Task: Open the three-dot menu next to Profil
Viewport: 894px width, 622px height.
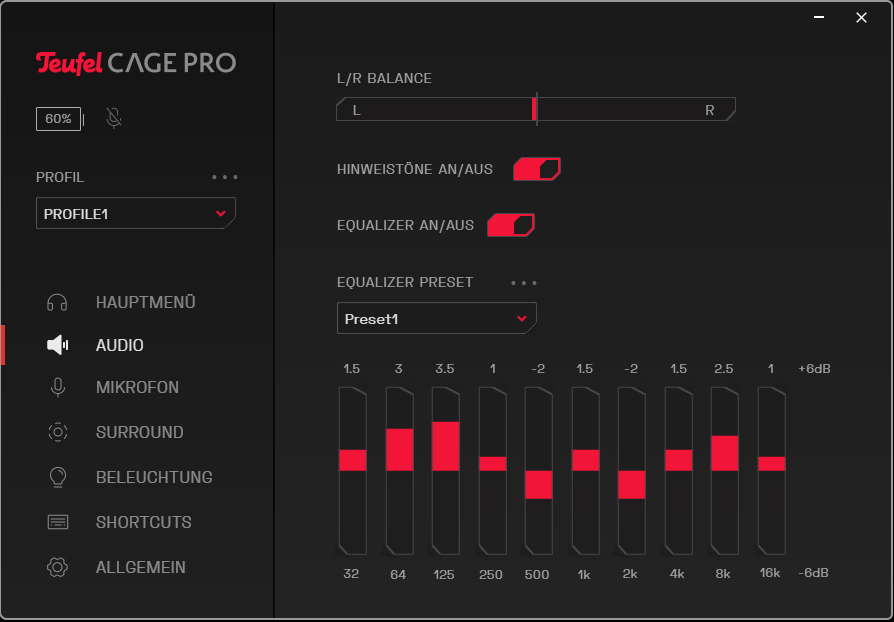Action: [x=225, y=177]
